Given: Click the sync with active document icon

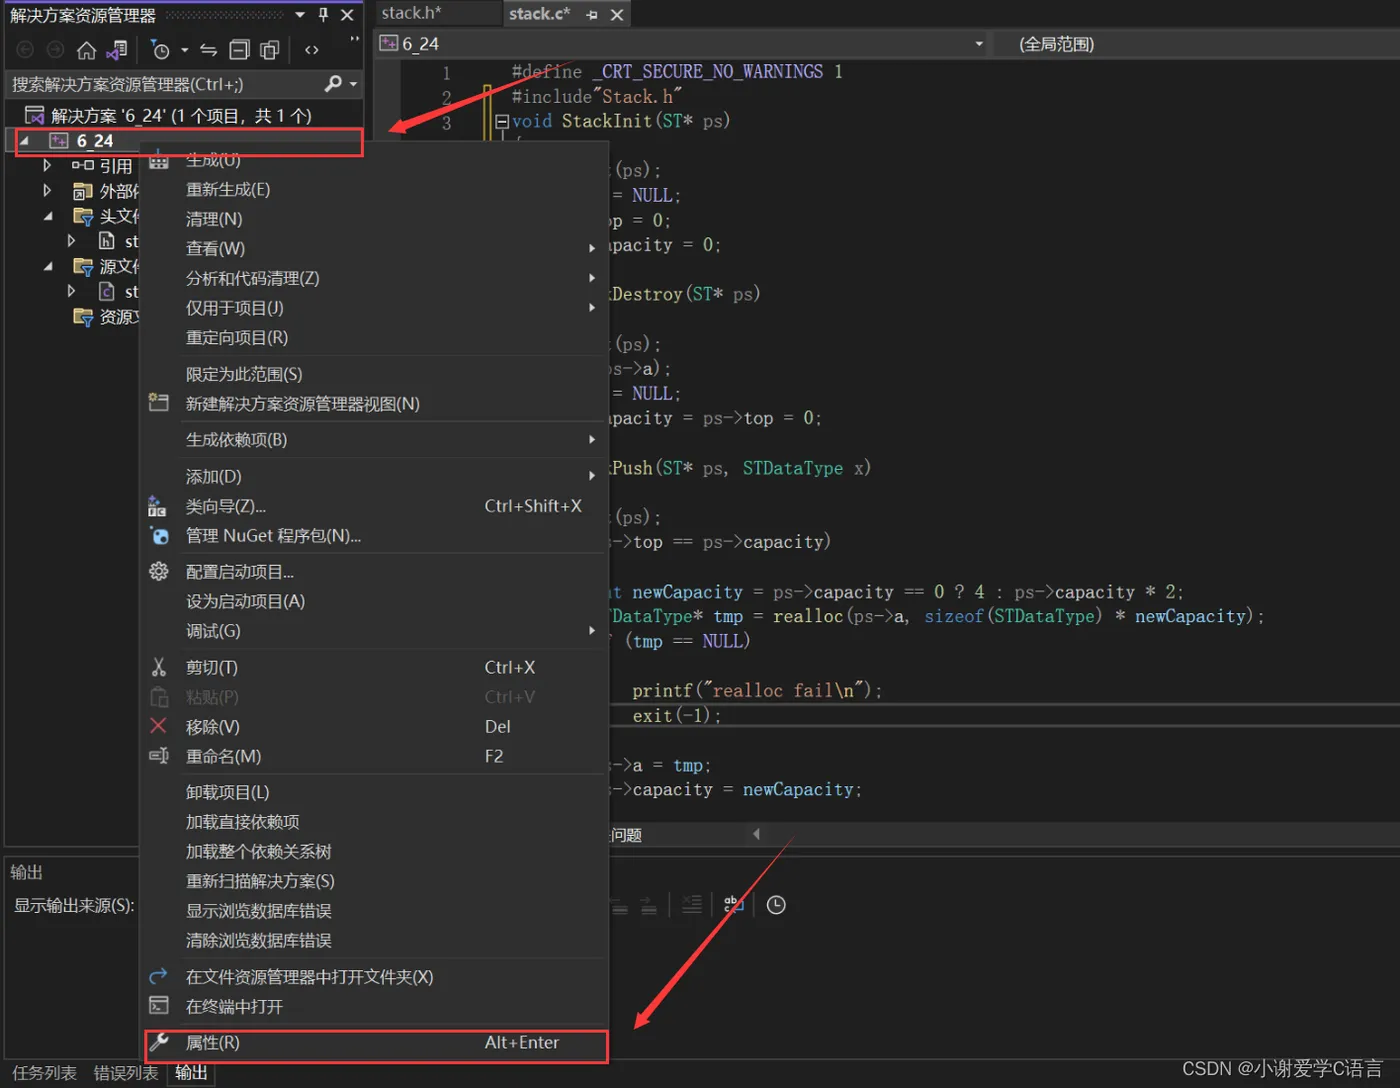Looking at the screenshot, I should (208, 50).
